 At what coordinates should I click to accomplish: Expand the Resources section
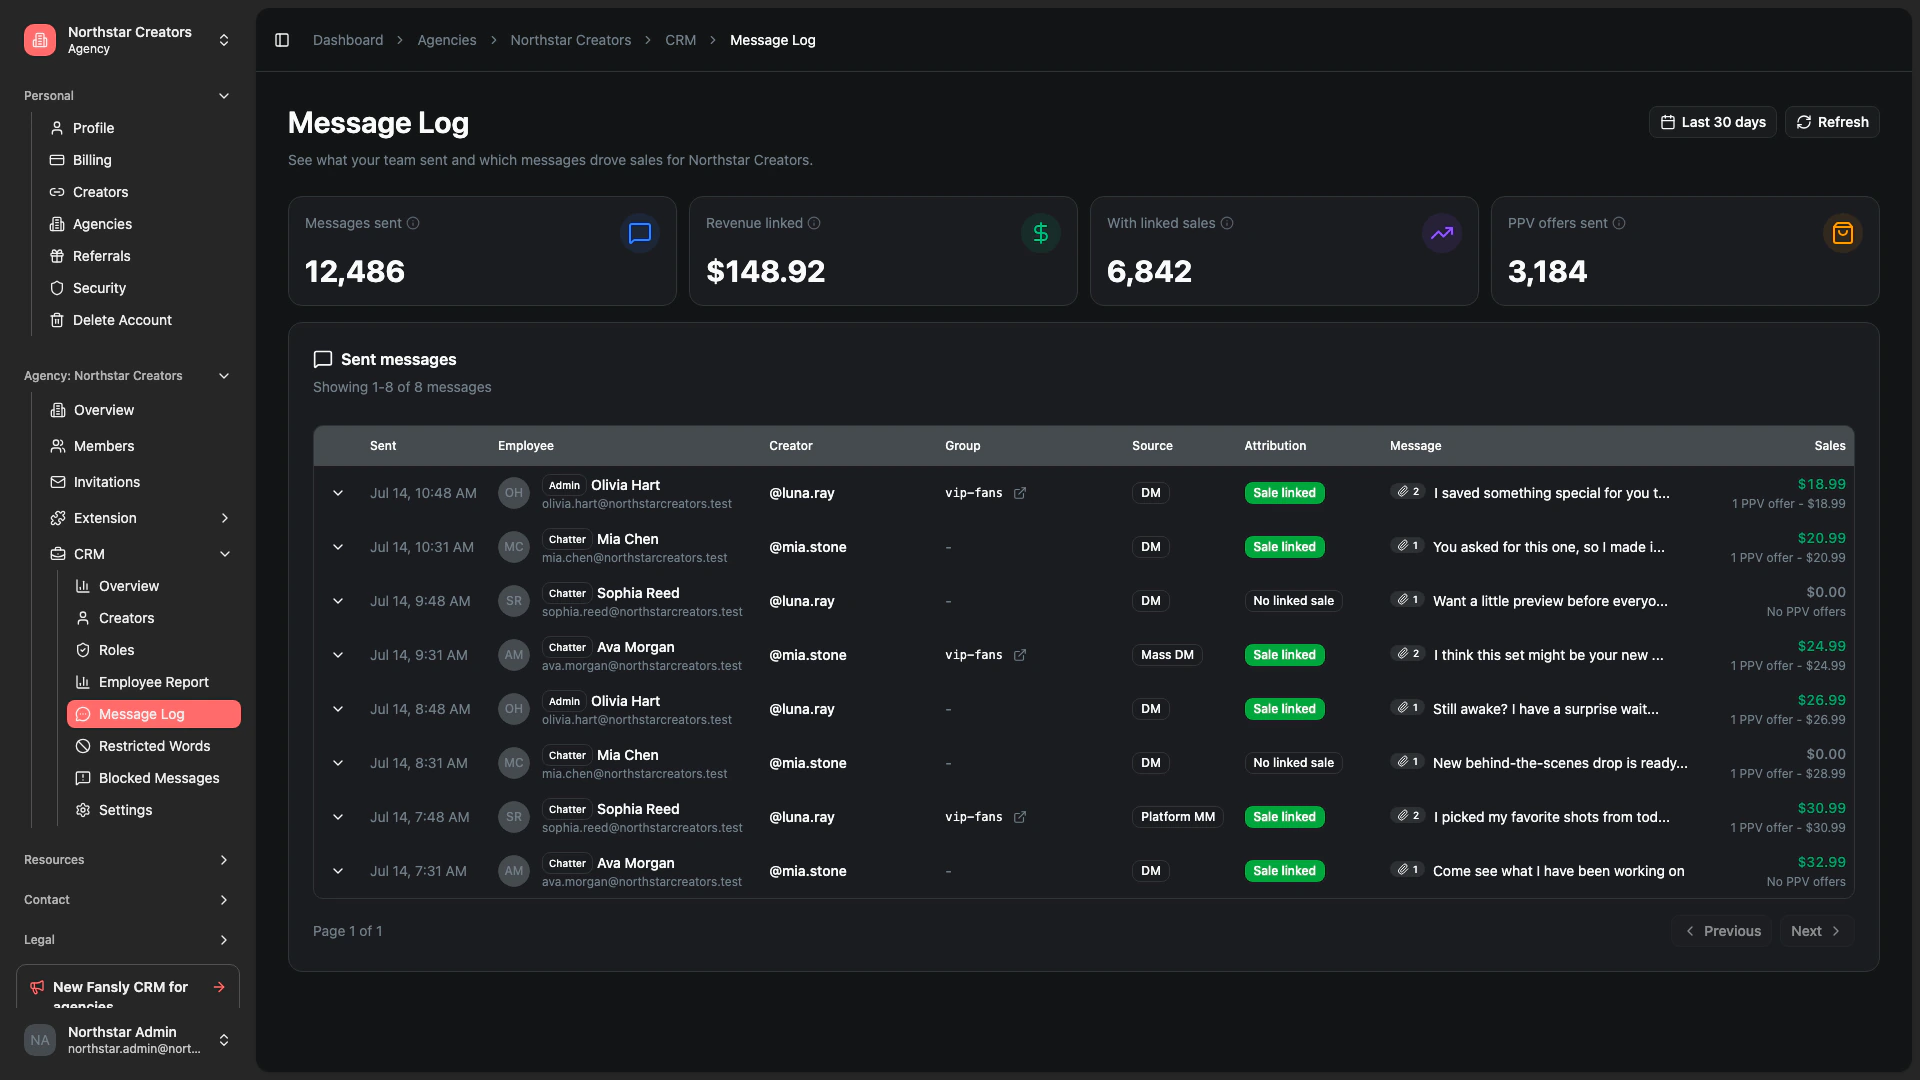[224, 860]
